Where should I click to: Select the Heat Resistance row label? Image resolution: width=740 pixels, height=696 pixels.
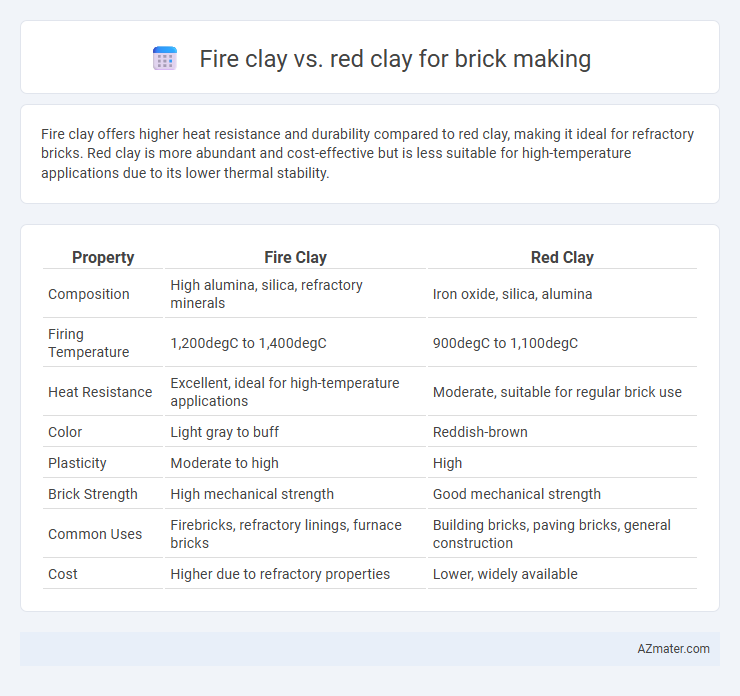[x=100, y=392]
